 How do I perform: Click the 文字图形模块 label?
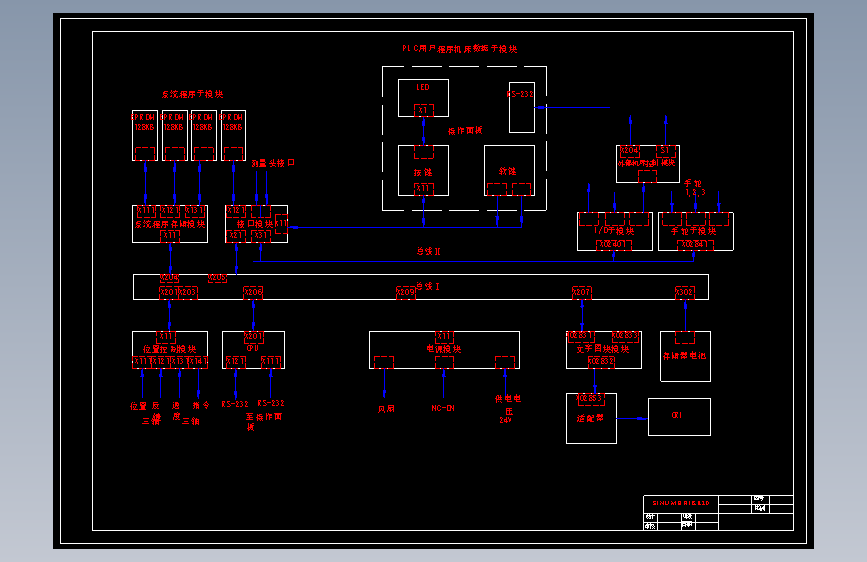point(603,349)
